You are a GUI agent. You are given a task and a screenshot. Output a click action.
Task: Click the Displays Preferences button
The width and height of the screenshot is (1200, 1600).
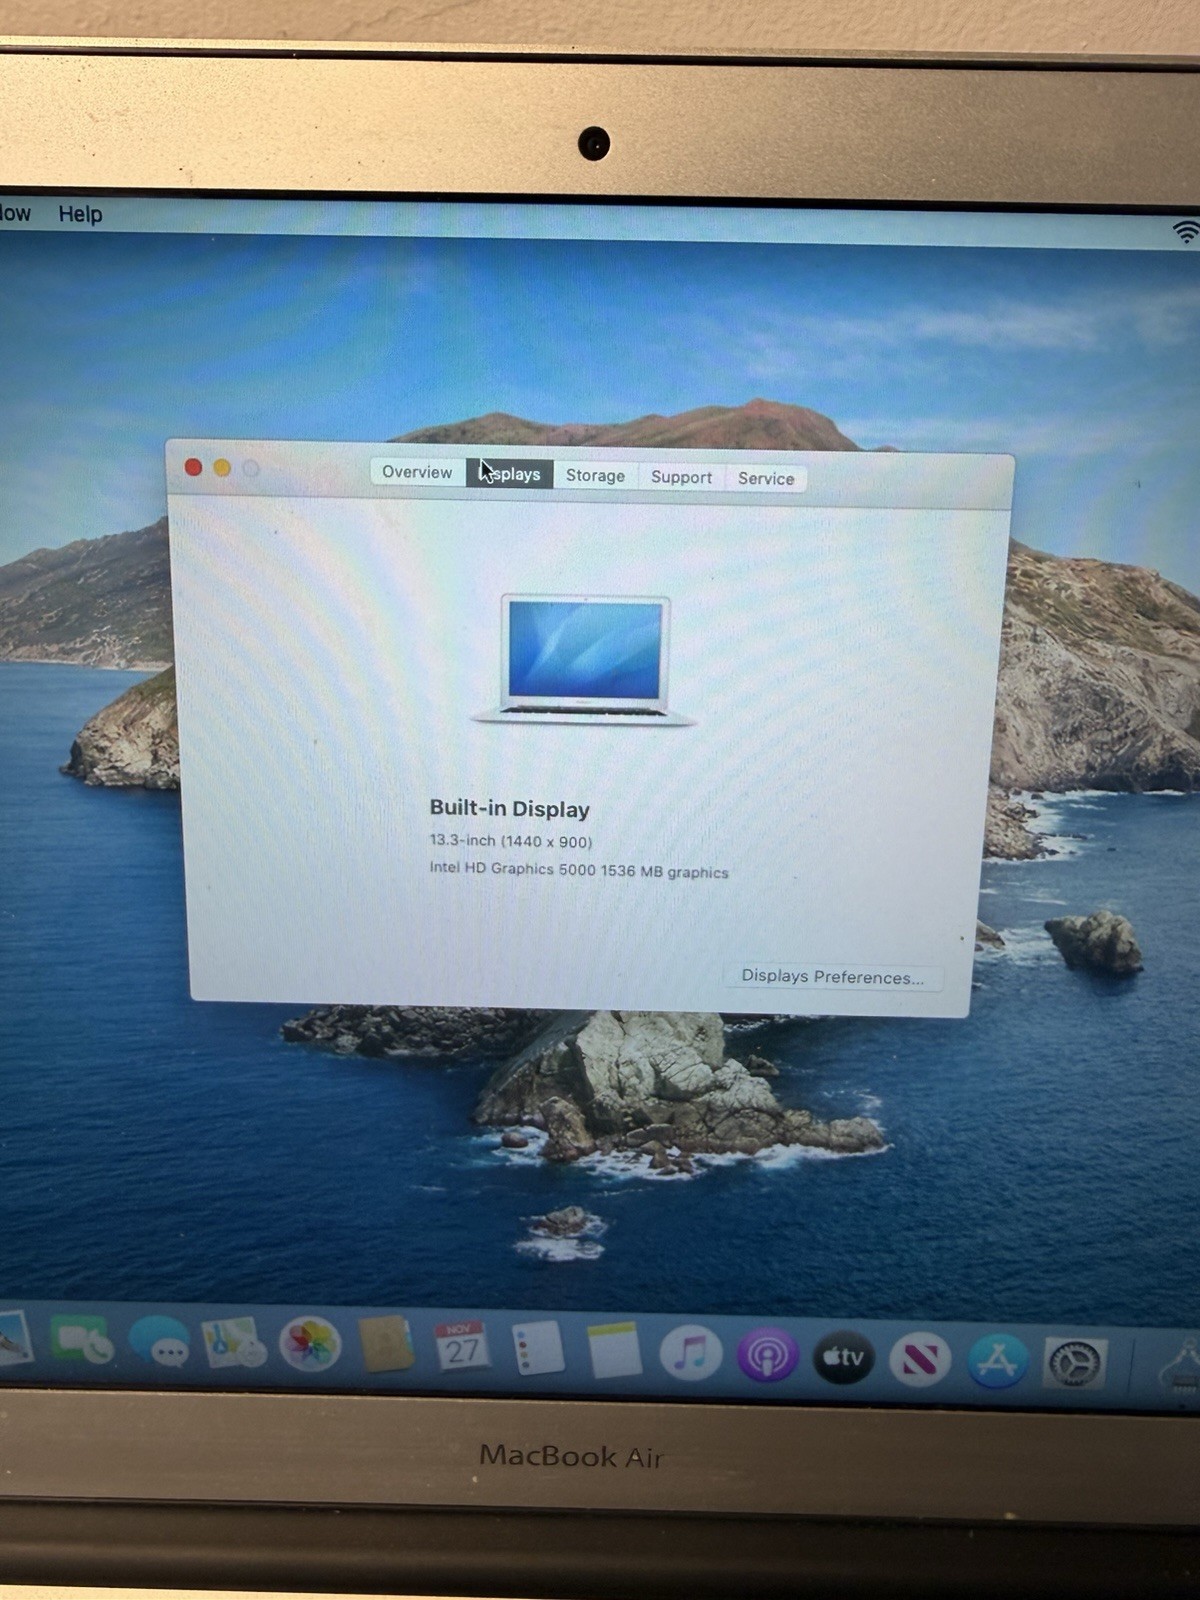(832, 976)
